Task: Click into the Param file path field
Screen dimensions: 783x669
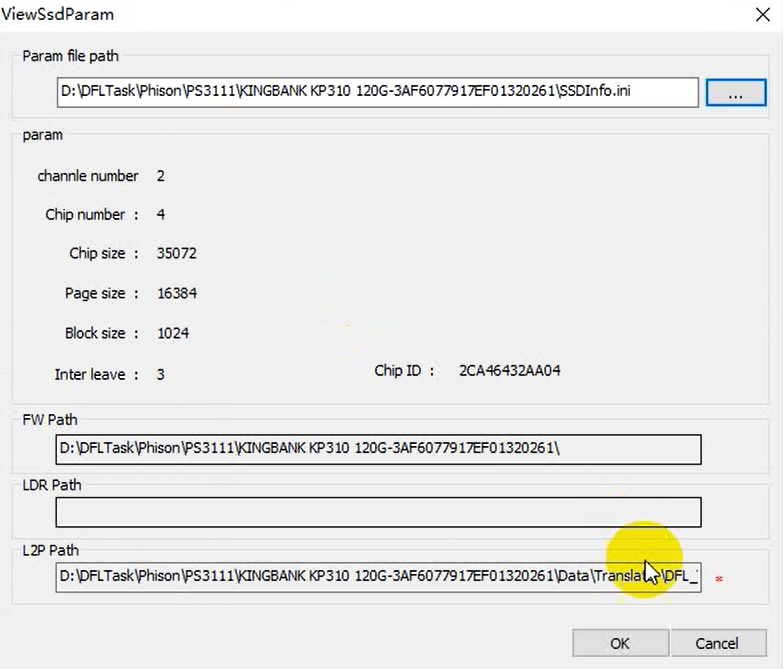Action: pyautogui.click(x=377, y=92)
